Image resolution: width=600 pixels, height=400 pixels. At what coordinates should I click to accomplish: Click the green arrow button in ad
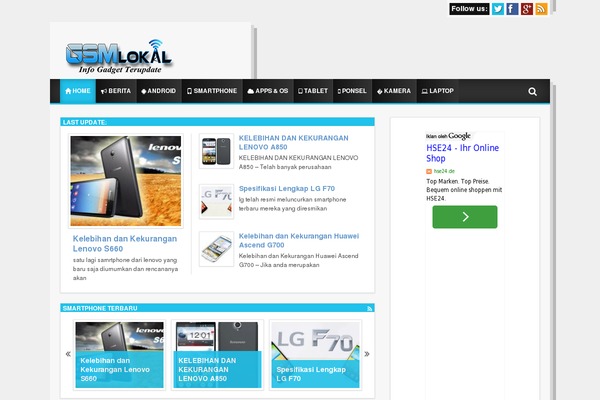(x=465, y=217)
